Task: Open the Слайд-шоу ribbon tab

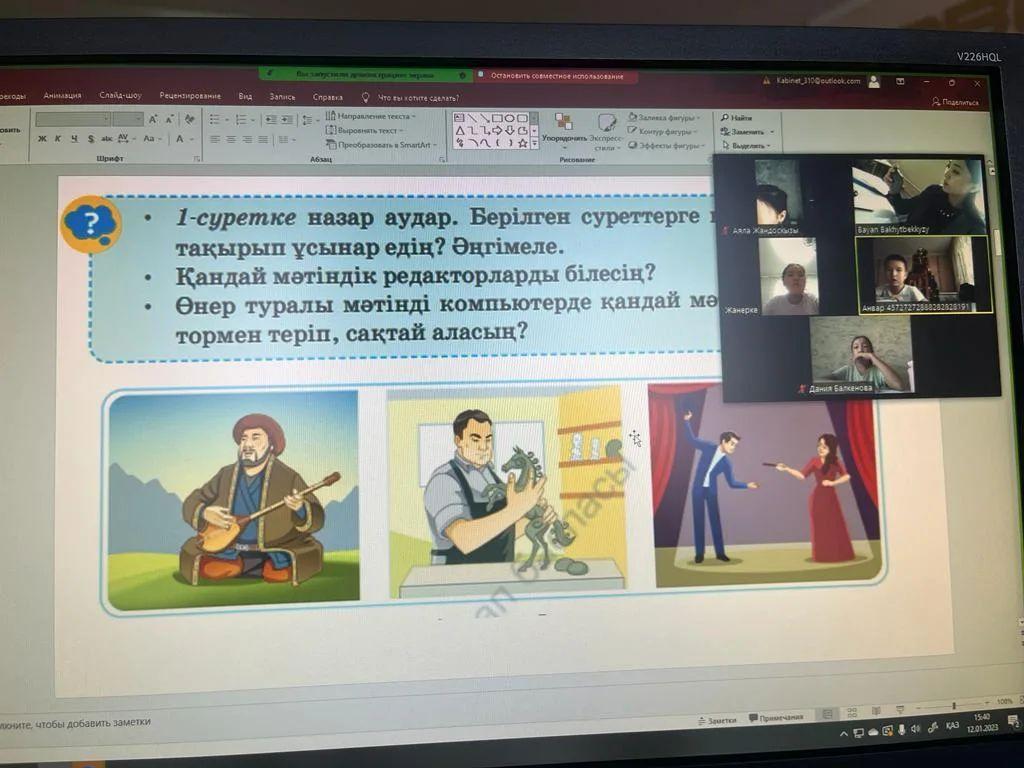Action: pos(120,95)
